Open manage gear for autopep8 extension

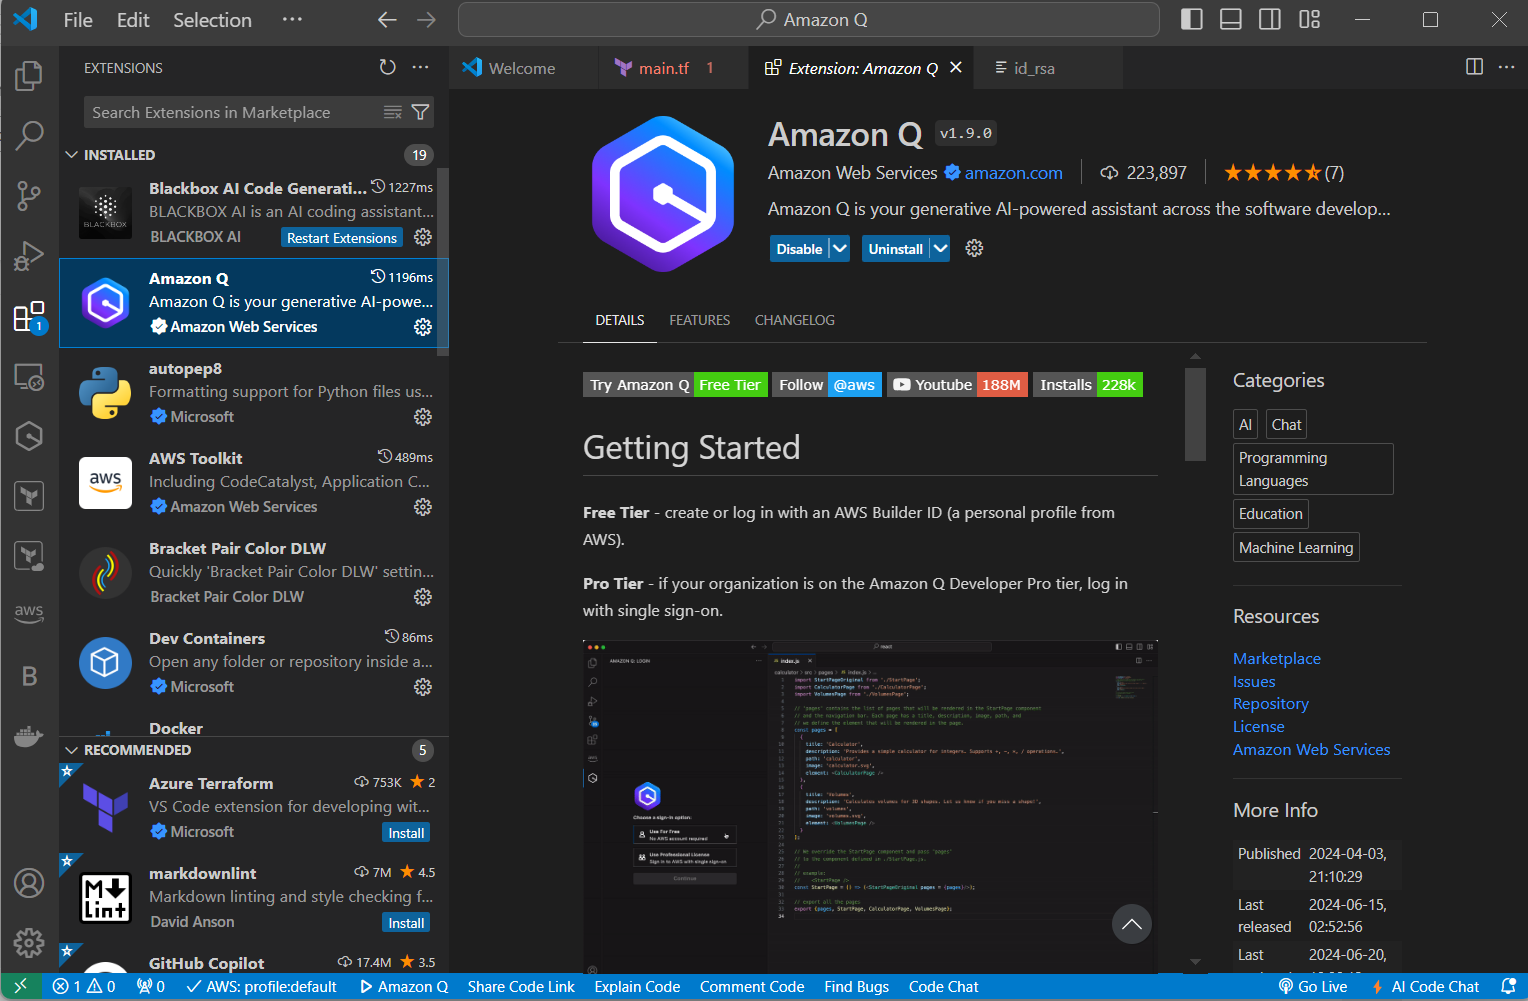(x=423, y=417)
